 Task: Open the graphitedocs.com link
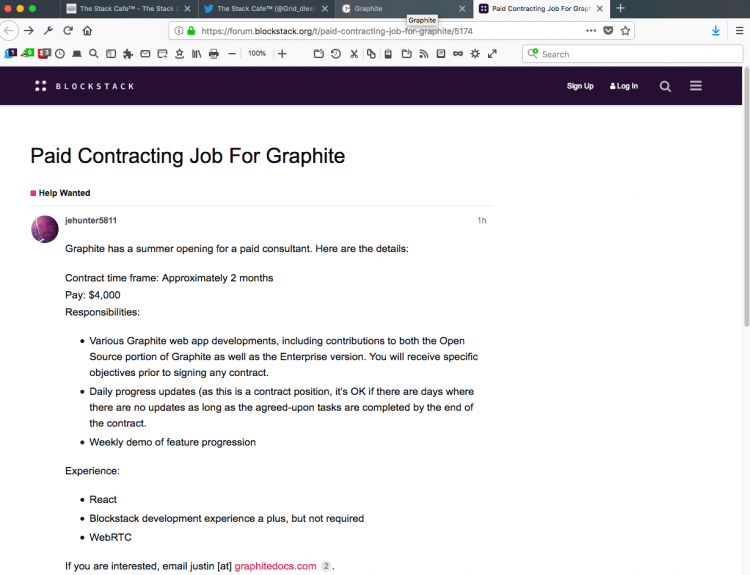tap(276, 566)
